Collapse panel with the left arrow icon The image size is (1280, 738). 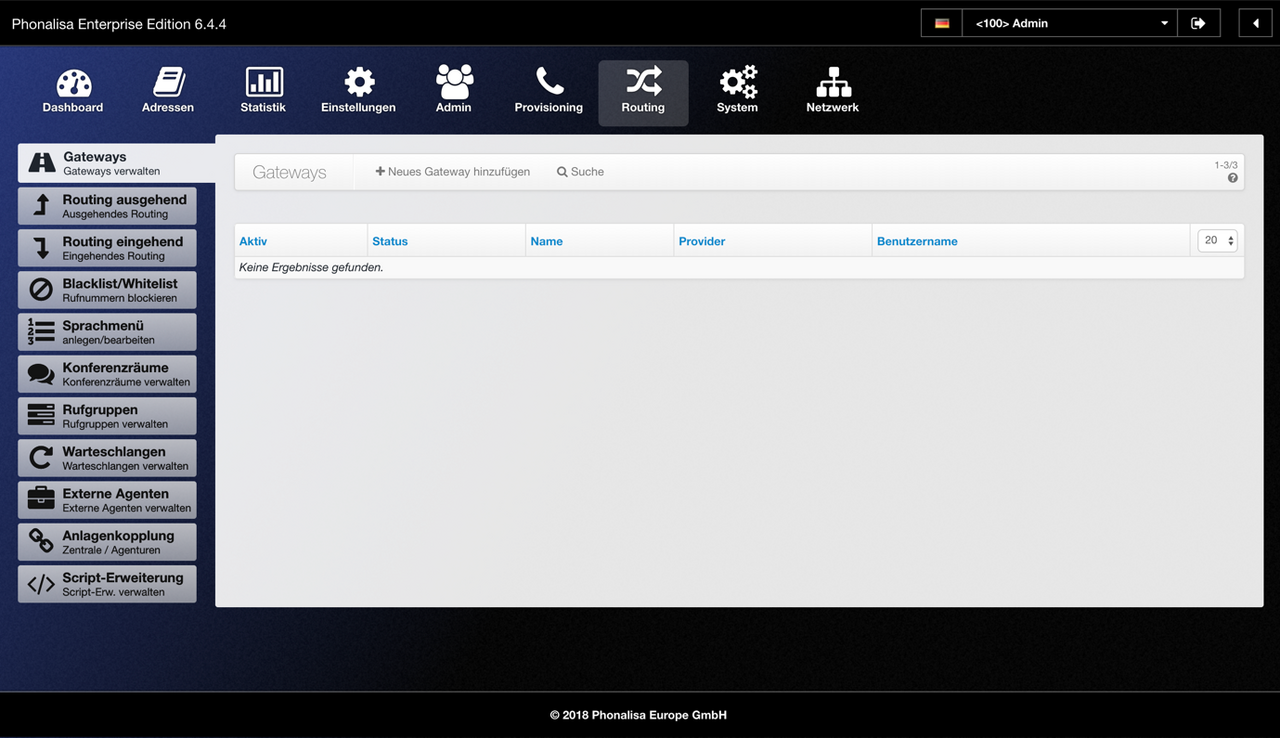[1255, 23]
